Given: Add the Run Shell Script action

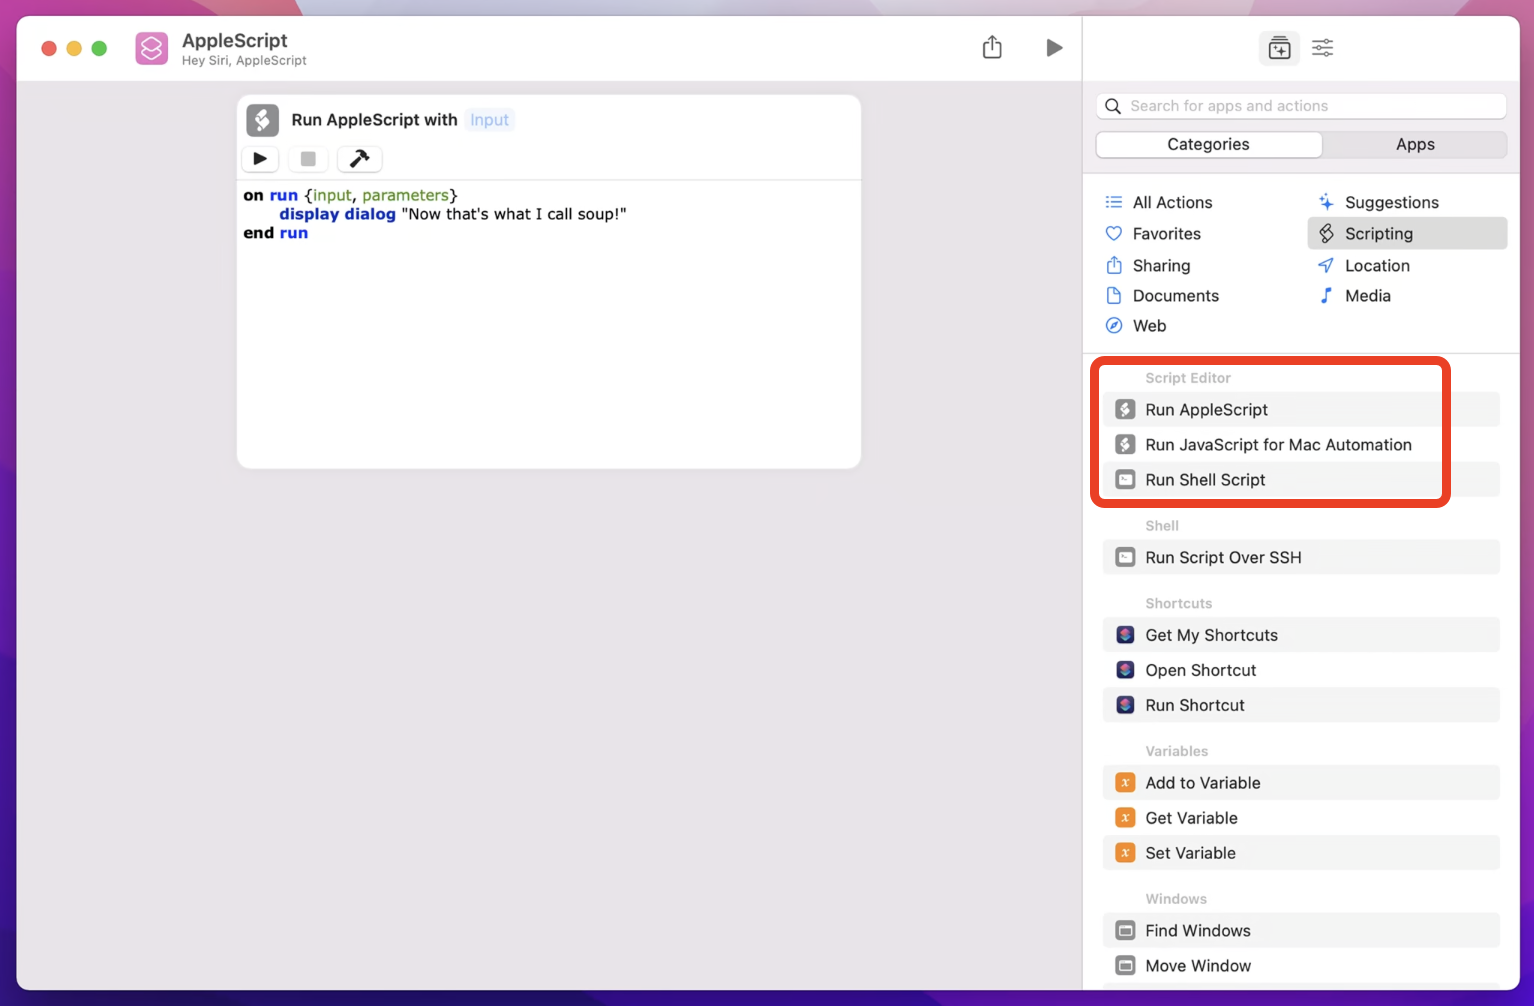Looking at the screenshot, I should [x=1301, y=479].
